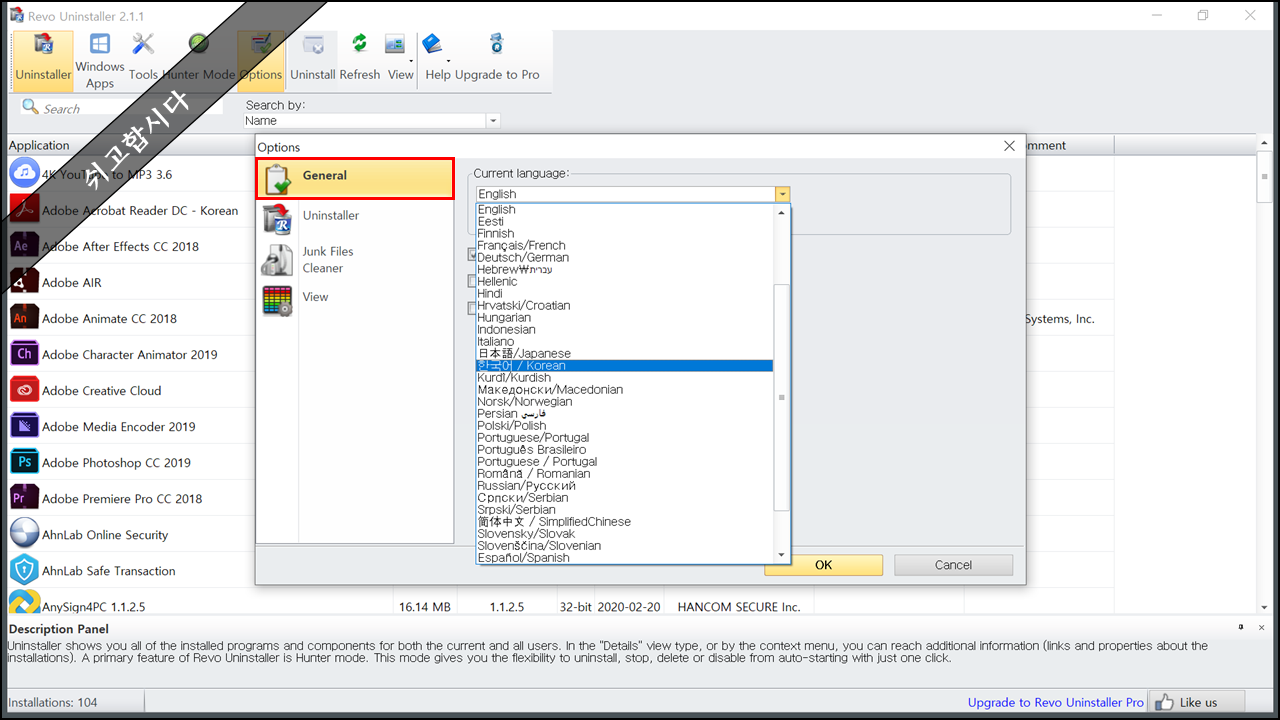Choose Polski/Polish in language list

[x=625, y=426]
